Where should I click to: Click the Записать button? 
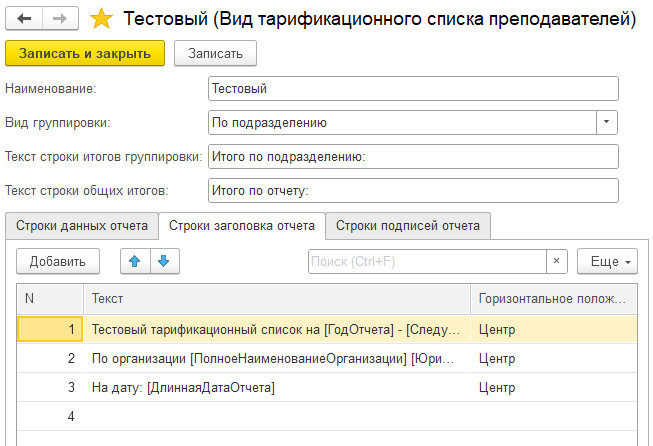(x=215, y=53)
